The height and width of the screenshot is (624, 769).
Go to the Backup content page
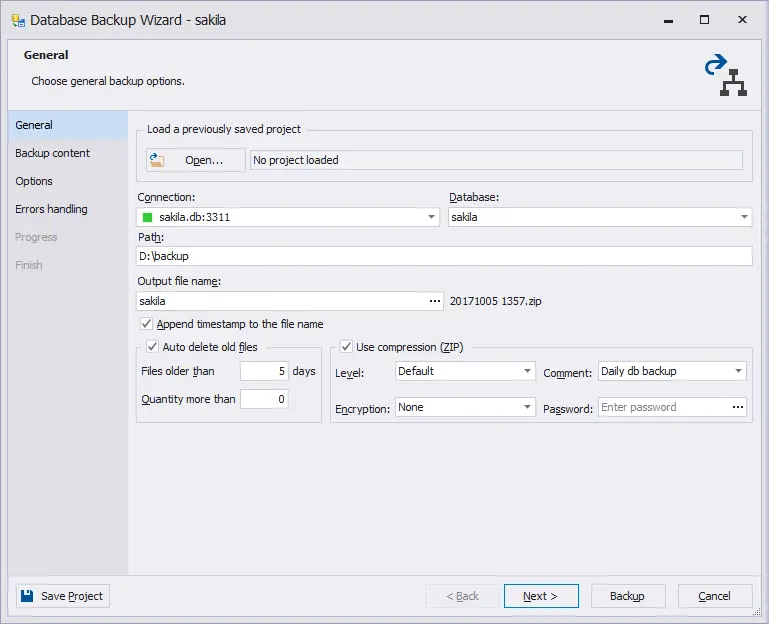(x=68, y=153)
